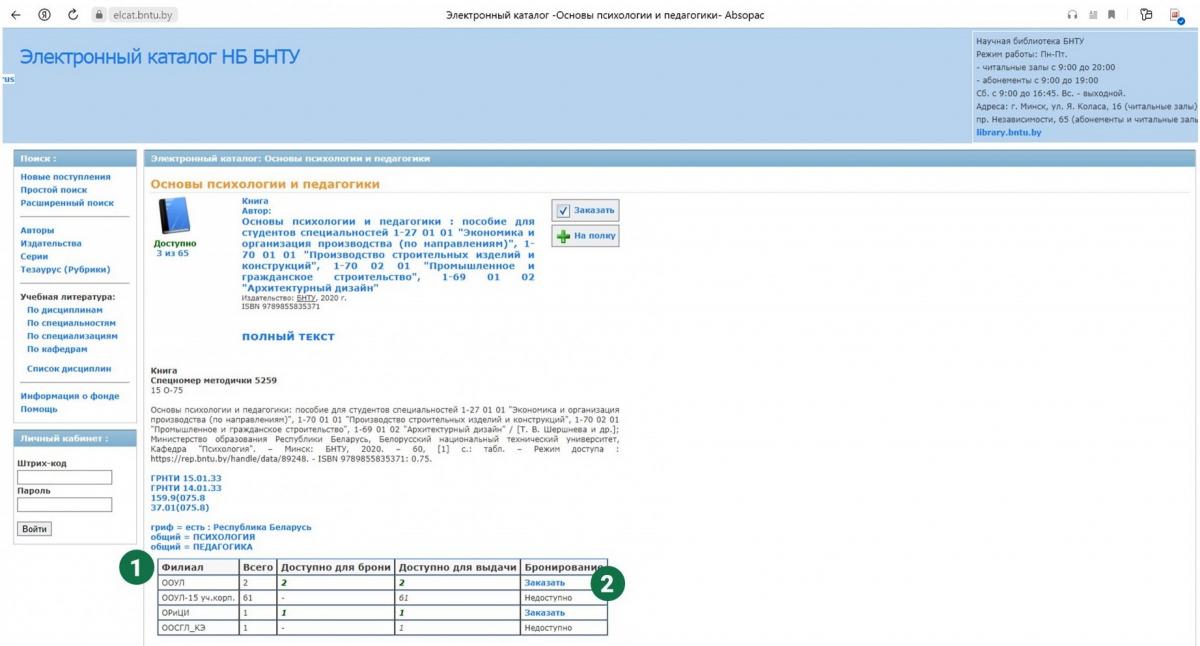
Task: Click the checkmark icon on Заказать
Action: (564, 211)
